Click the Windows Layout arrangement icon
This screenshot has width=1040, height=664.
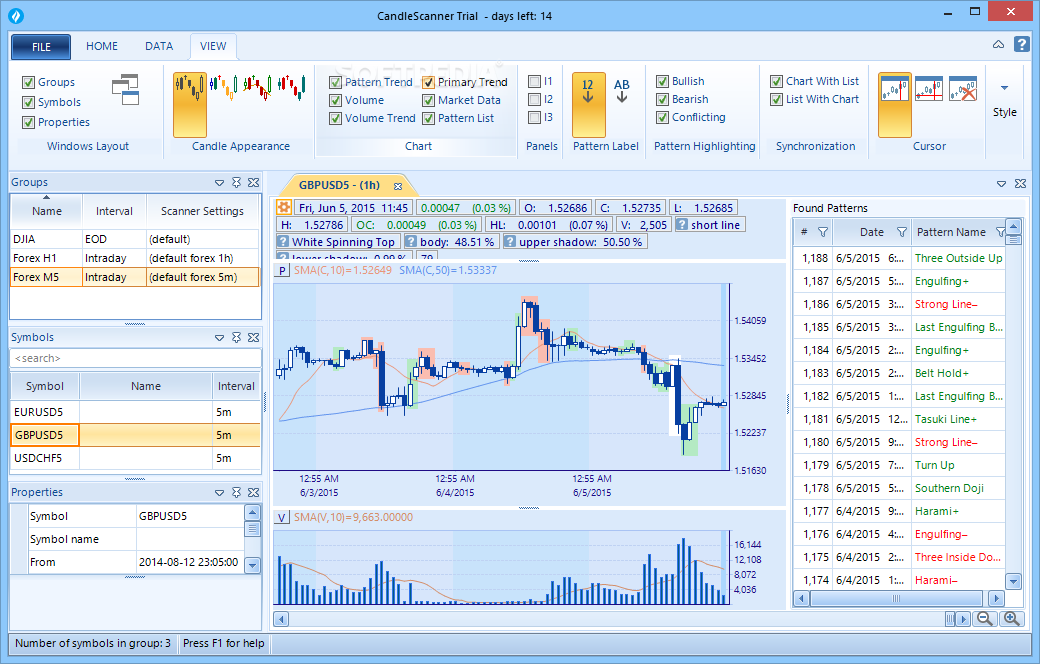point(125,90)
